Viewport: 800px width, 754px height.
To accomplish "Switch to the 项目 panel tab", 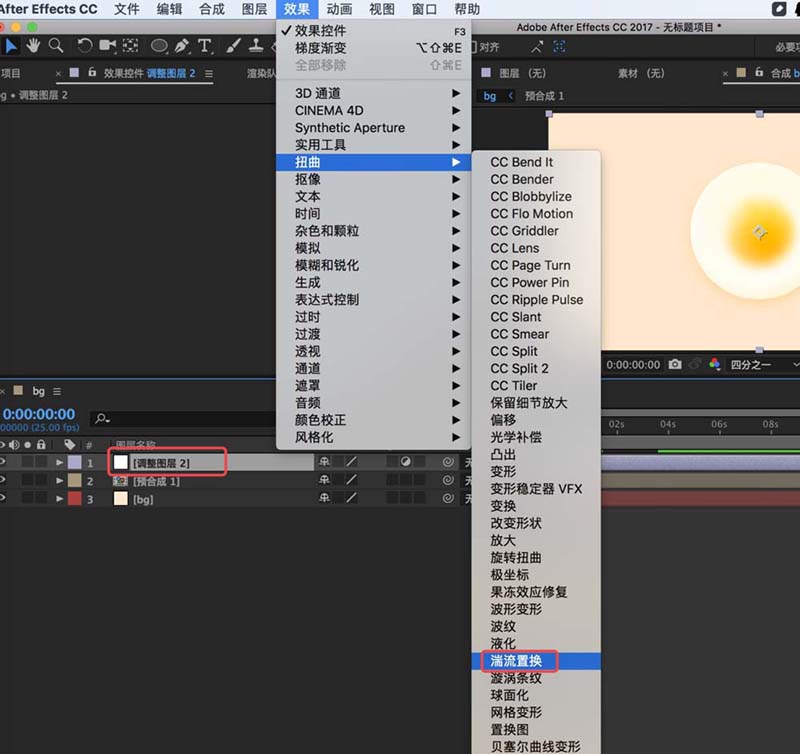I will [x=11, y=73].
